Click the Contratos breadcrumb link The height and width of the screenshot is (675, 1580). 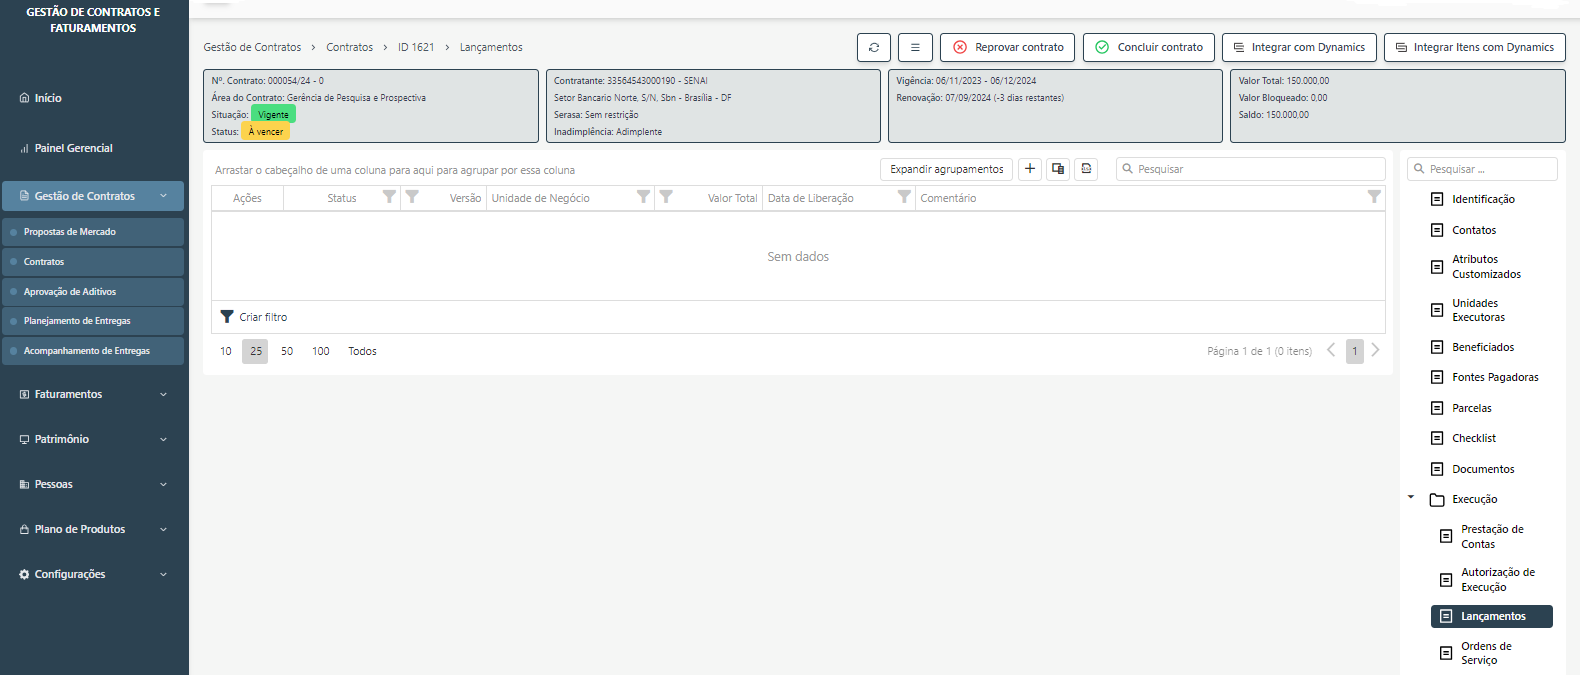tap(349, 47)
